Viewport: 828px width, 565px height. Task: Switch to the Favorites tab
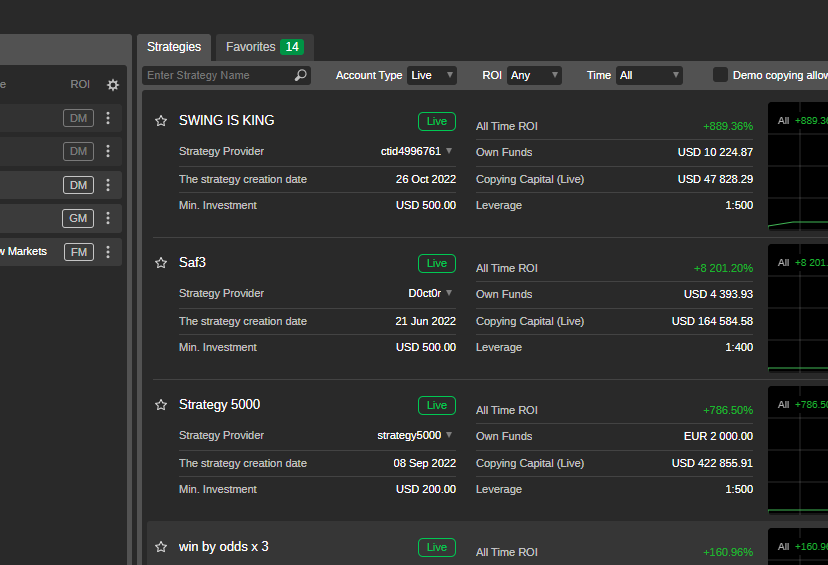pyautogui.click(x=265, y=47)
